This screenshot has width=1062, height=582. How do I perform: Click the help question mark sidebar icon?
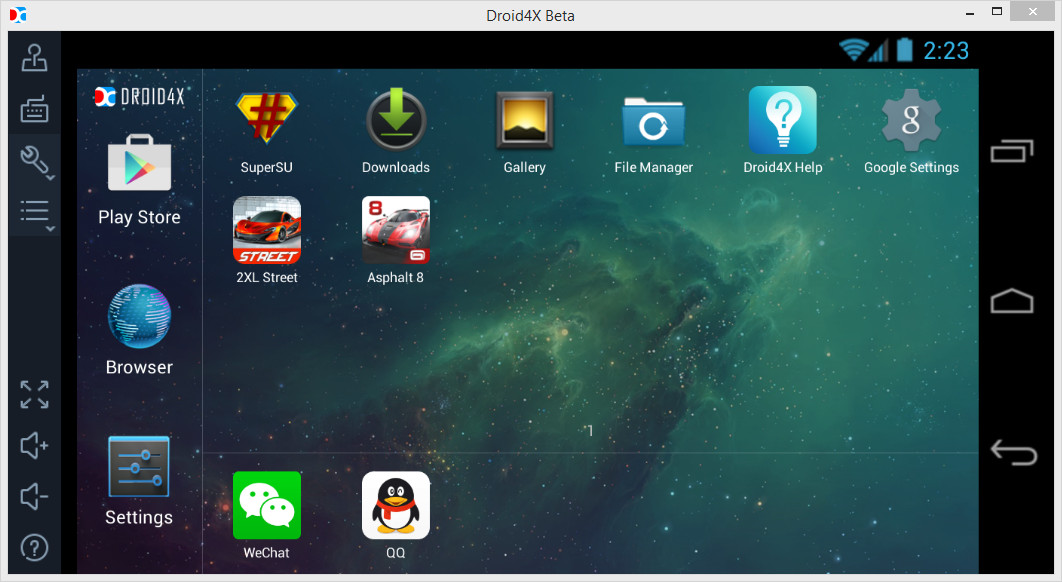(34, 547)
